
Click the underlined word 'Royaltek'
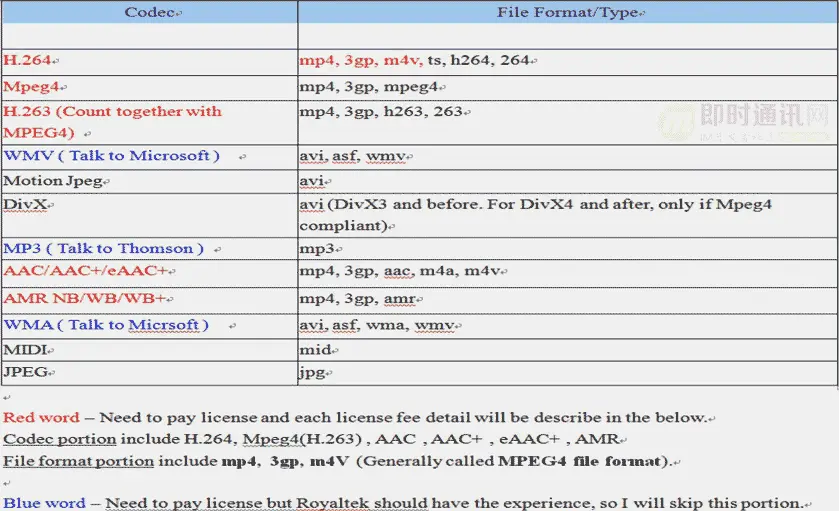pyautogui.click(x=332, y=503)
